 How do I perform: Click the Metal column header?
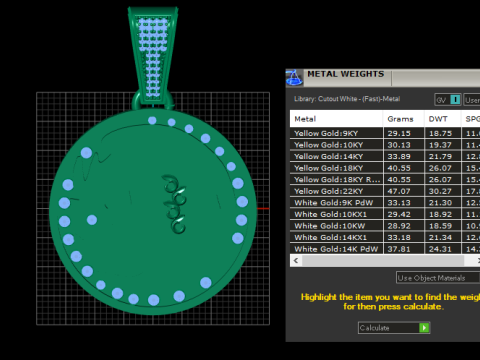[x=336, y=119]
